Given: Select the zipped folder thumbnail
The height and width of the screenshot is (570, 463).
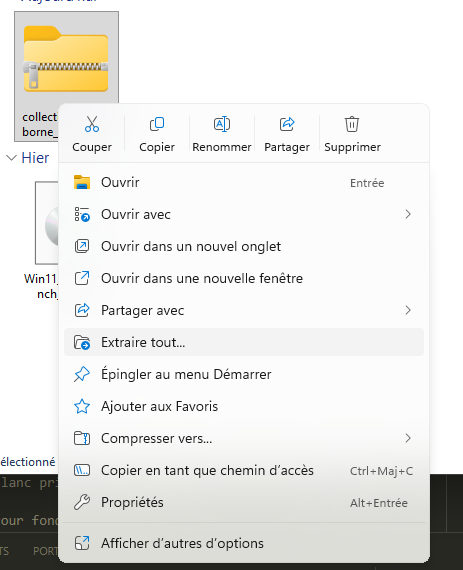Looking at the screenshot, I should [66, 58].
